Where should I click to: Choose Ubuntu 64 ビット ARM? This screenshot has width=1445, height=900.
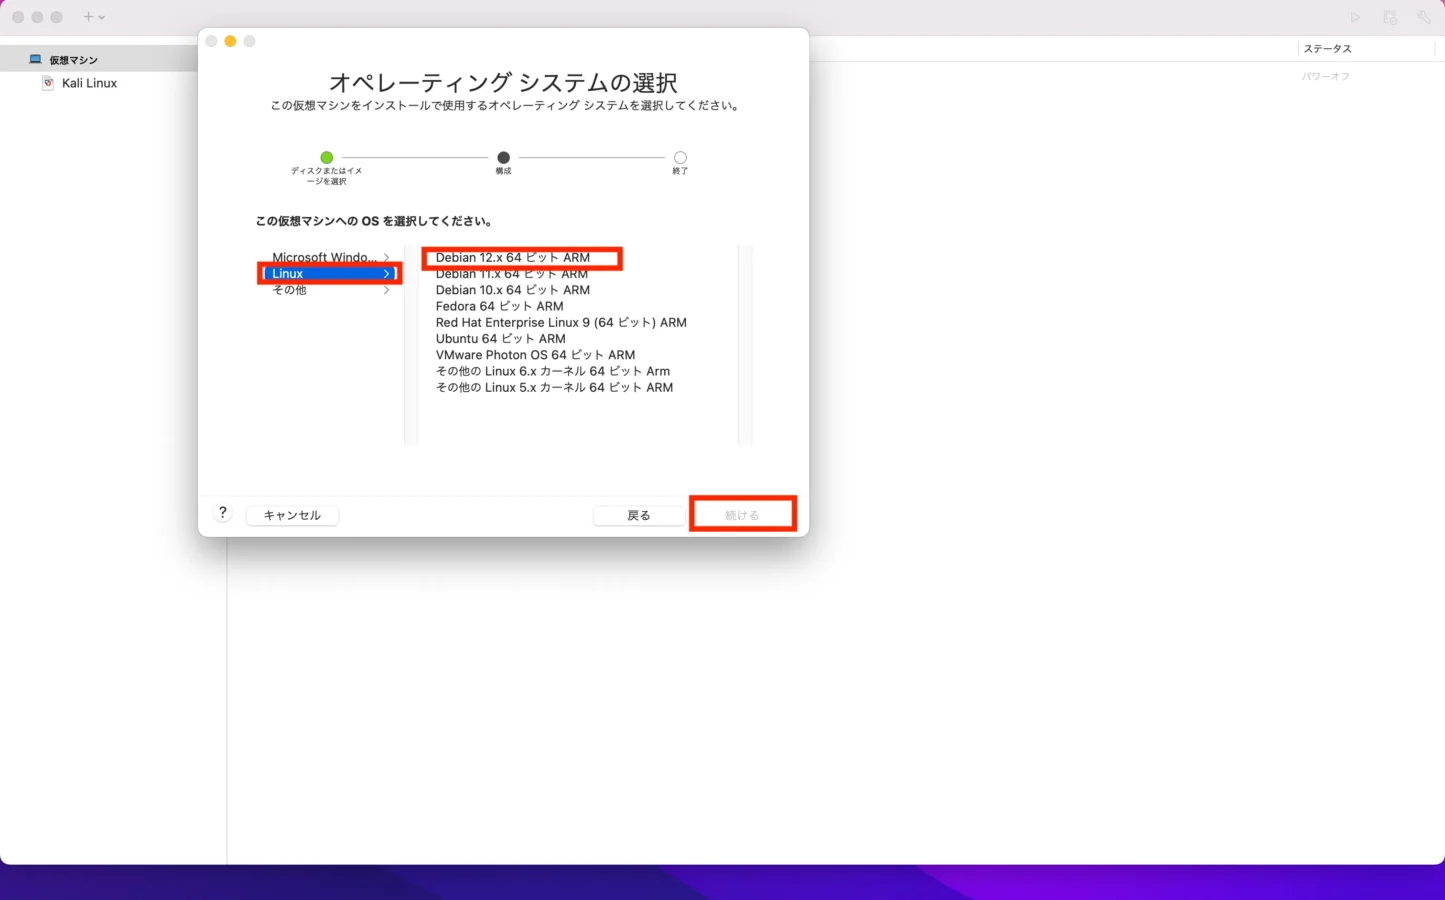pos(500,338)
